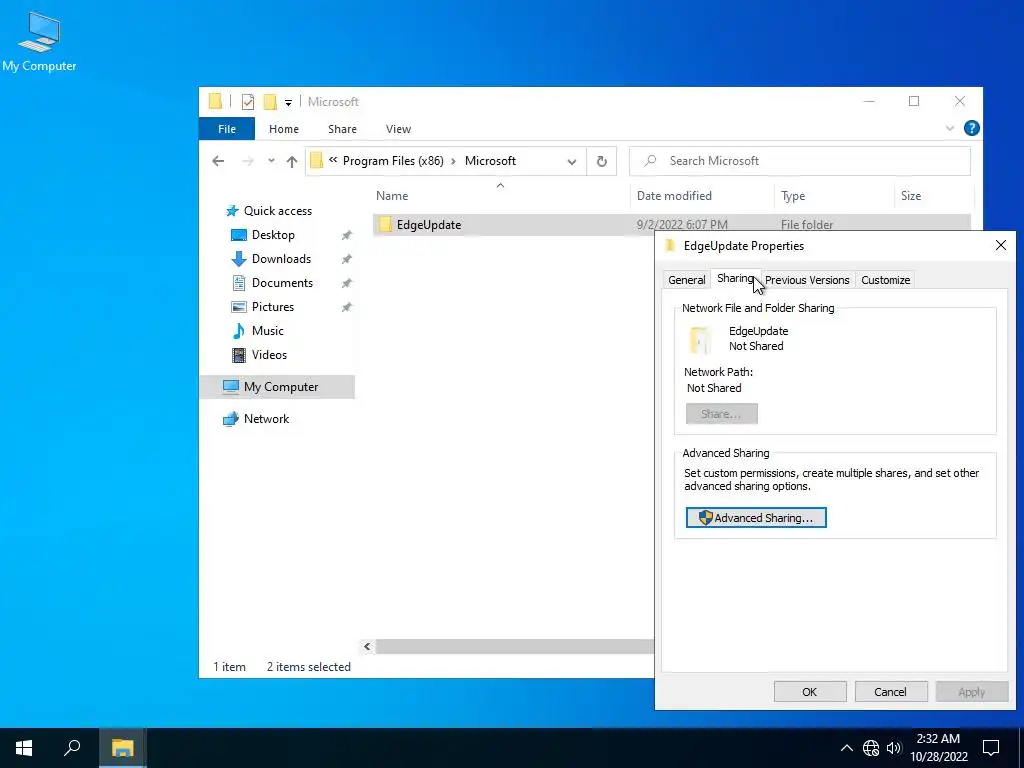Open the volume tray icon

pos(894,748)
